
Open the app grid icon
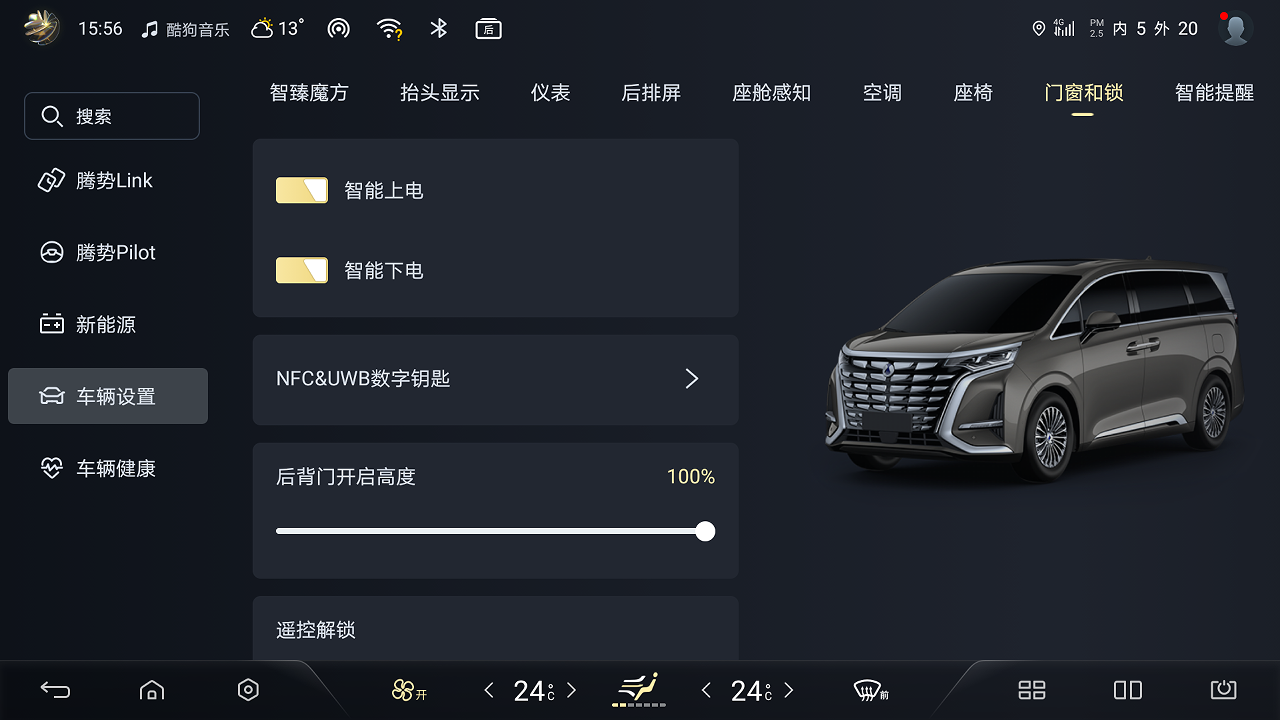(1031, 690)
